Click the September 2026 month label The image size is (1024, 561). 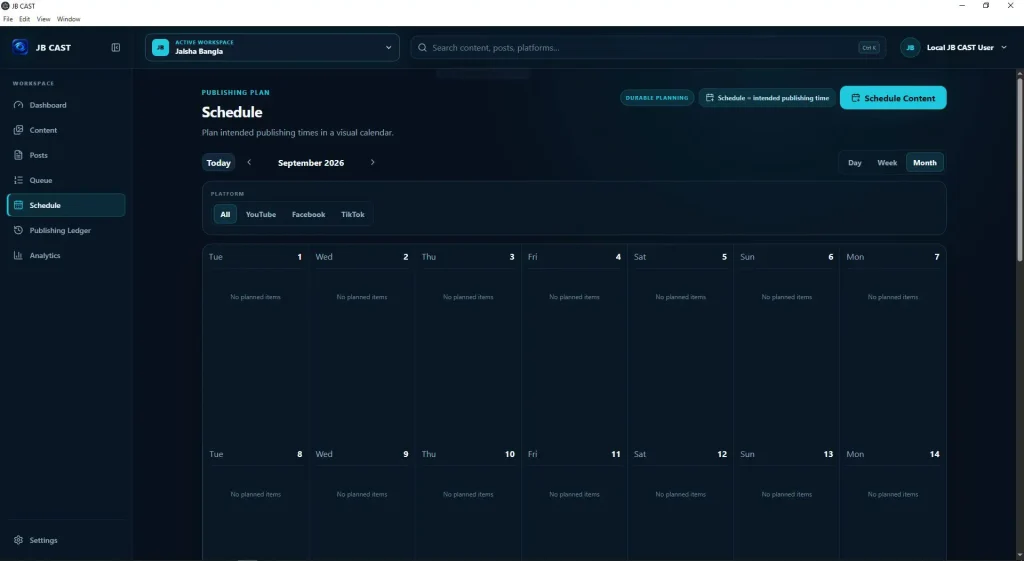click(311, 163)
